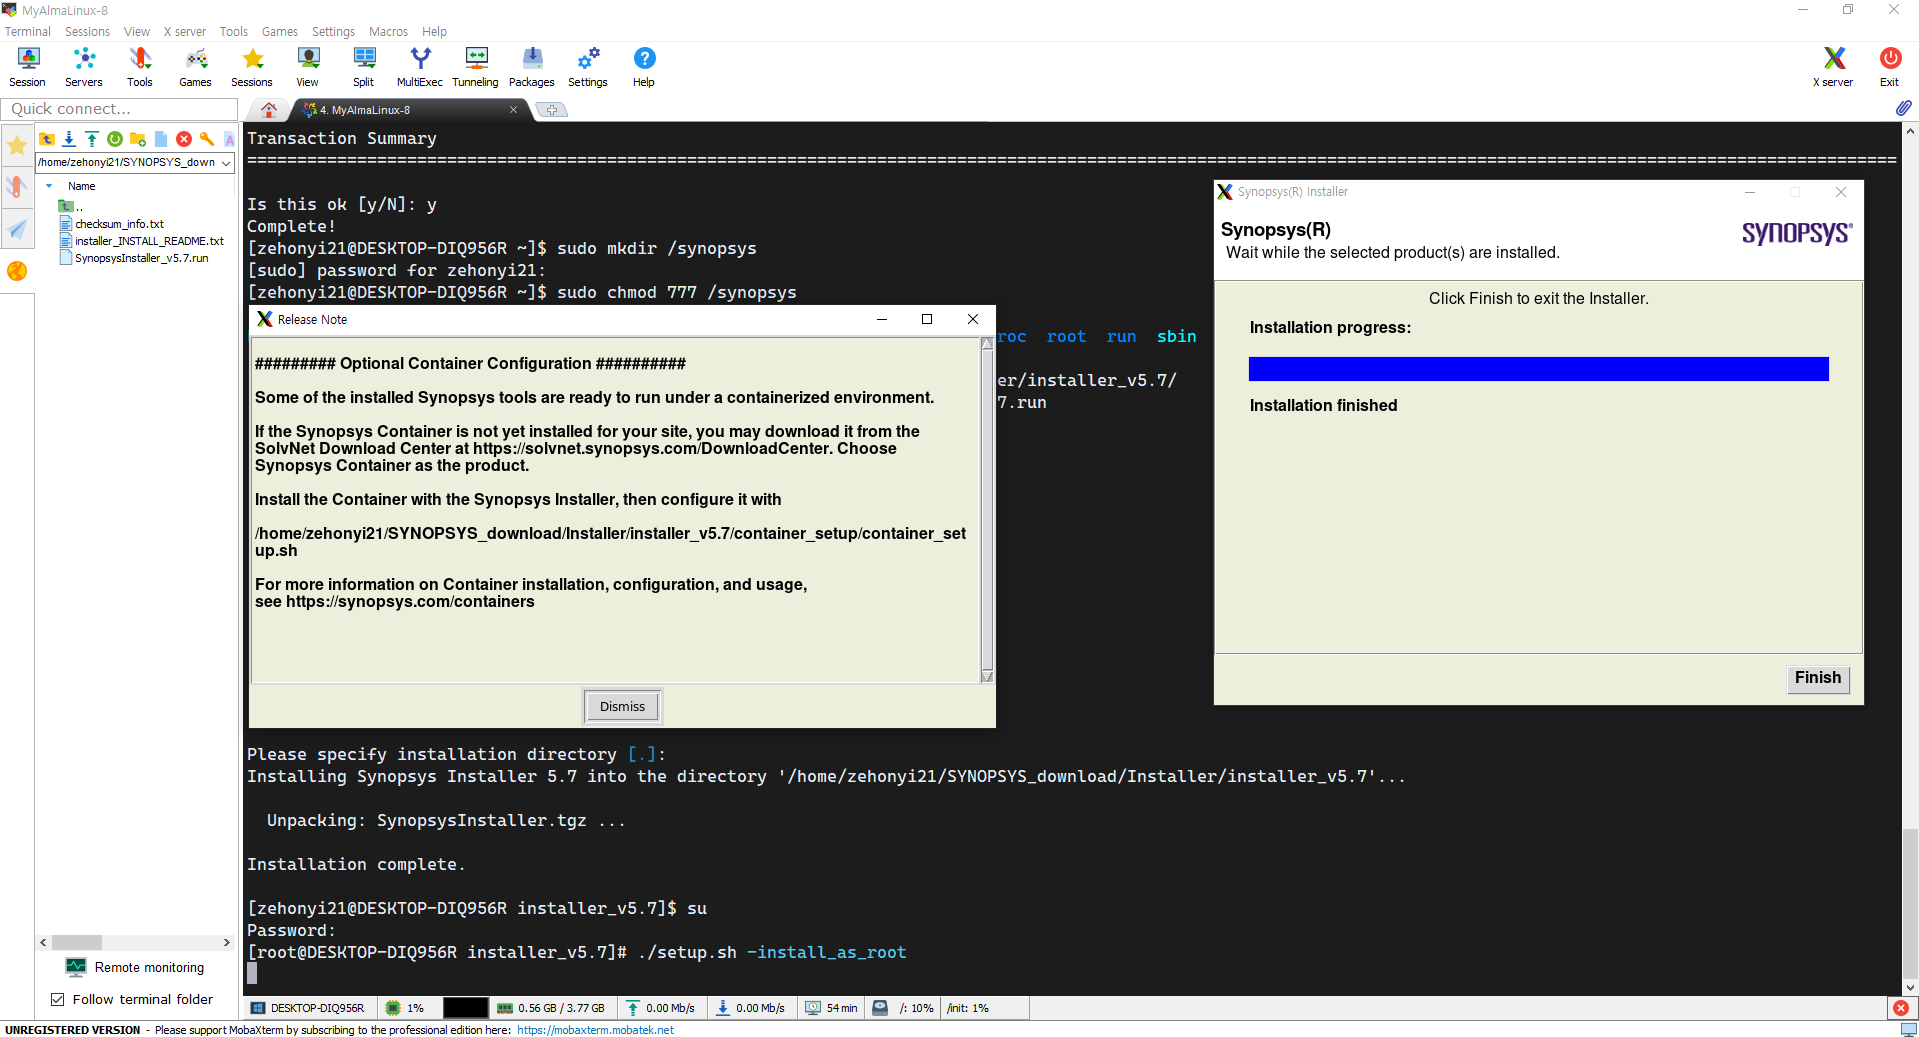
Task: Click the red Exit power icon
Action: point(1890,67)
